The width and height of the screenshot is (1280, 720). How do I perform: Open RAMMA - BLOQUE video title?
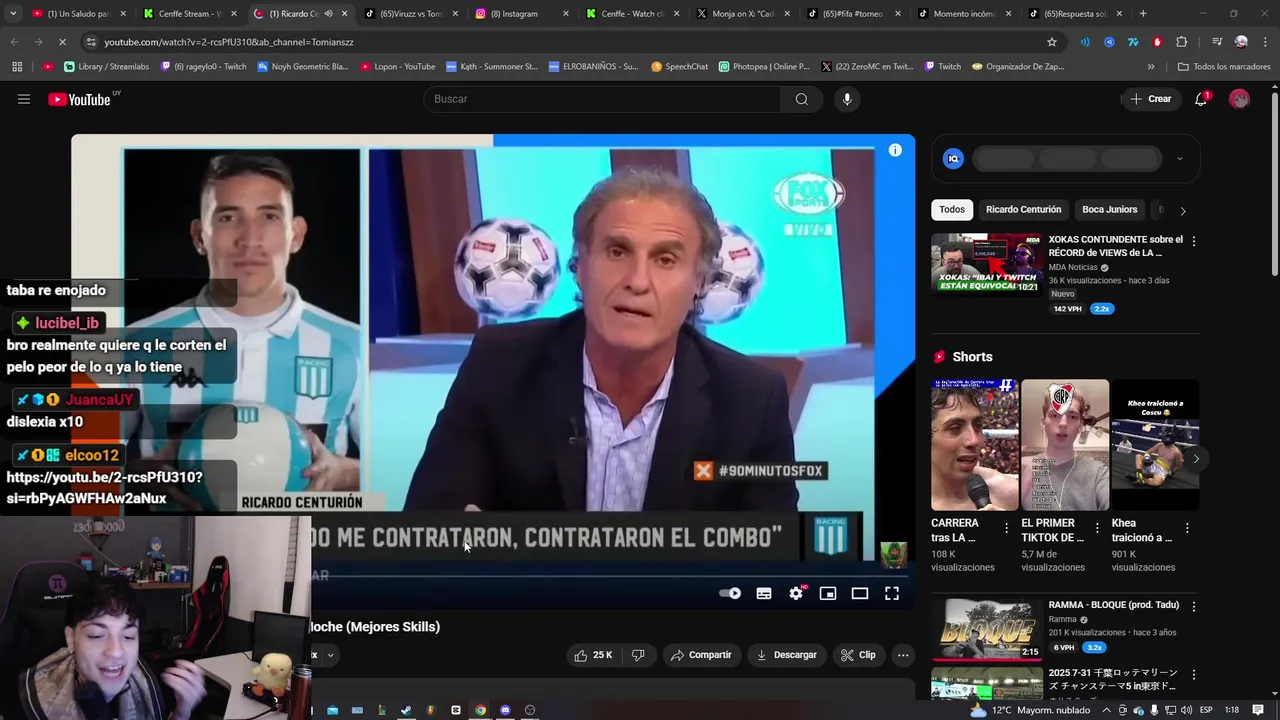(1113, 605)
